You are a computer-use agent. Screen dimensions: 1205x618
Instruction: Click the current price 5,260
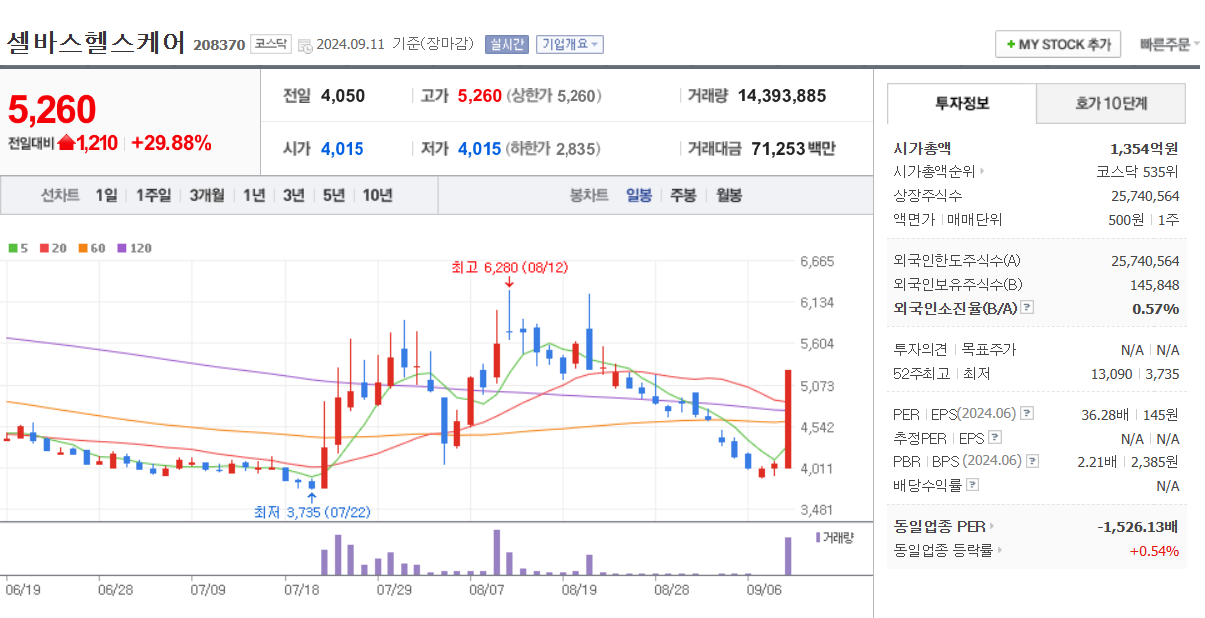click(52, 110)
